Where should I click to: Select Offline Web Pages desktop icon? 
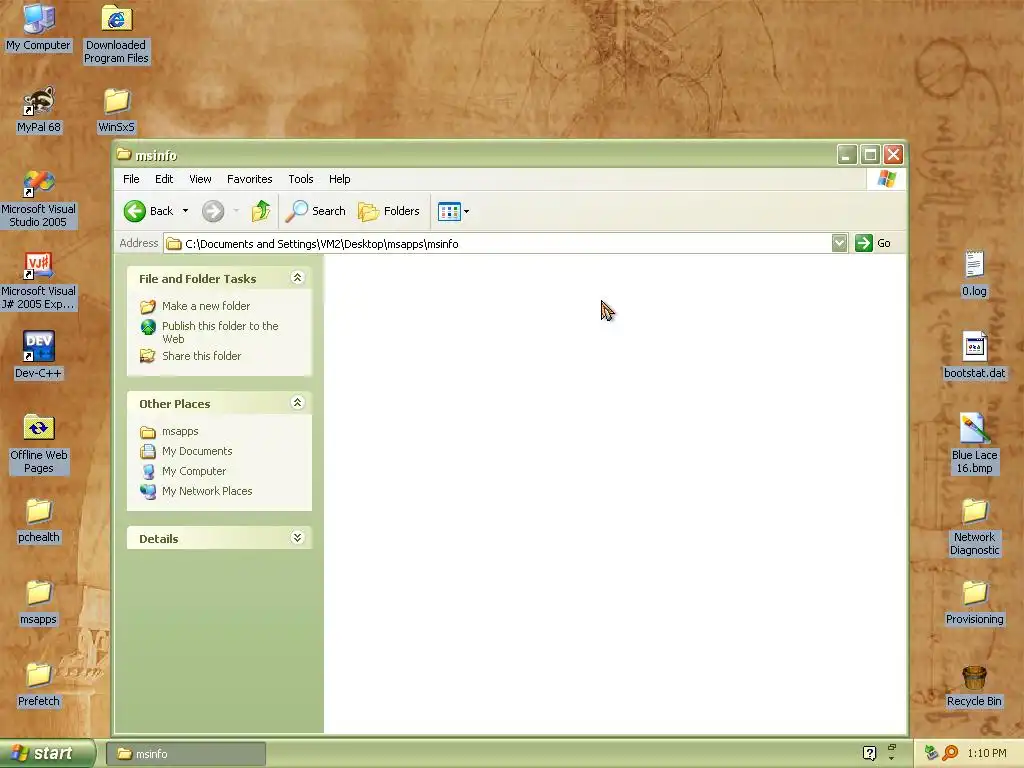(x=39, y=444)
